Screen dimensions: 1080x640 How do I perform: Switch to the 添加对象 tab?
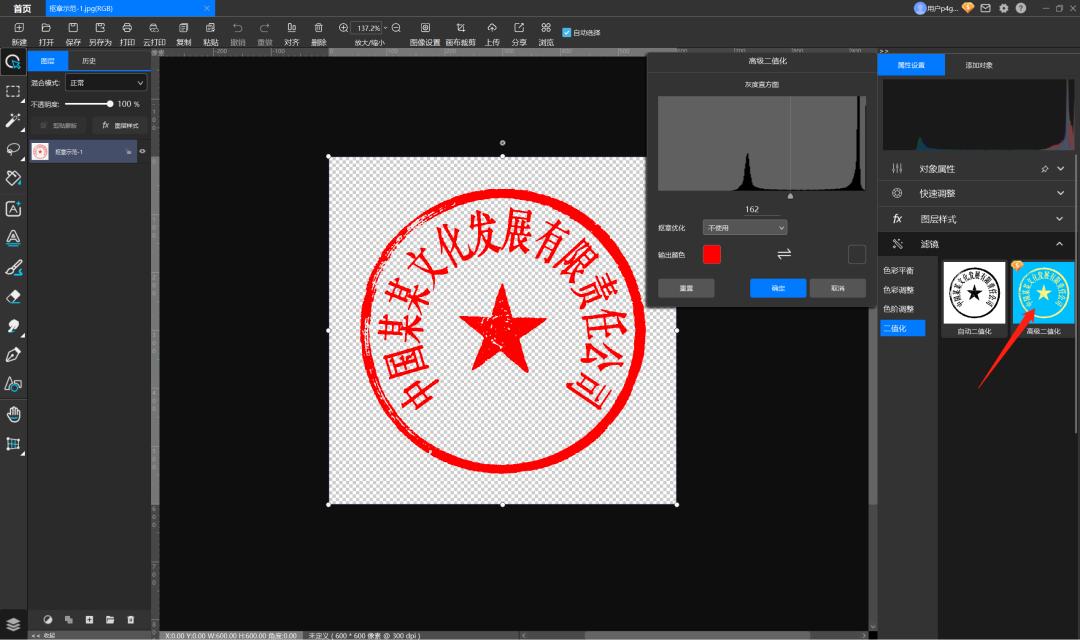(x=979, y=65)
